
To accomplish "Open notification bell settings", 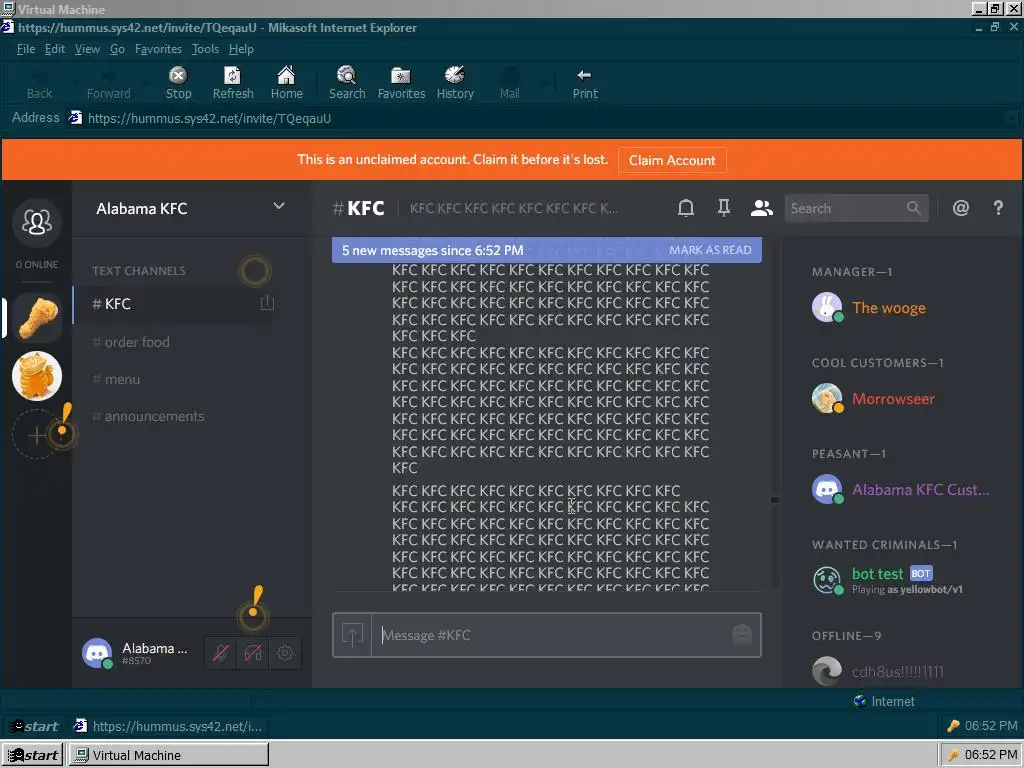I will [686, 208].
